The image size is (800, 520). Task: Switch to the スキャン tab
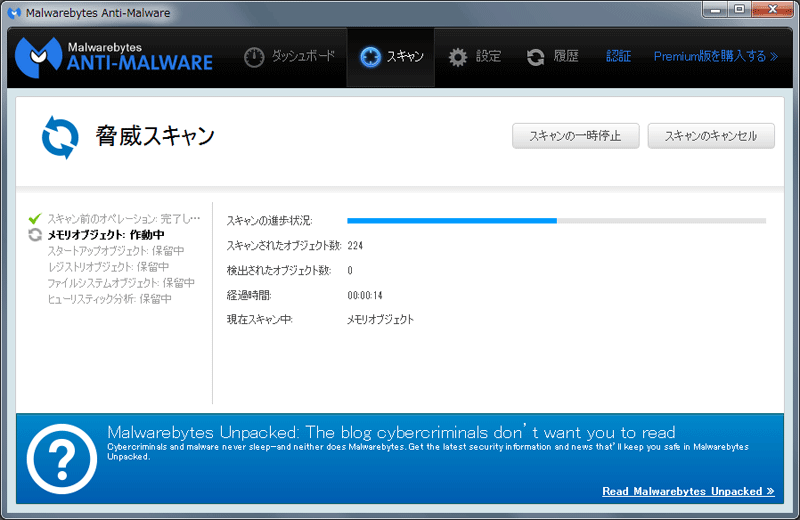(x=391, y=57)
